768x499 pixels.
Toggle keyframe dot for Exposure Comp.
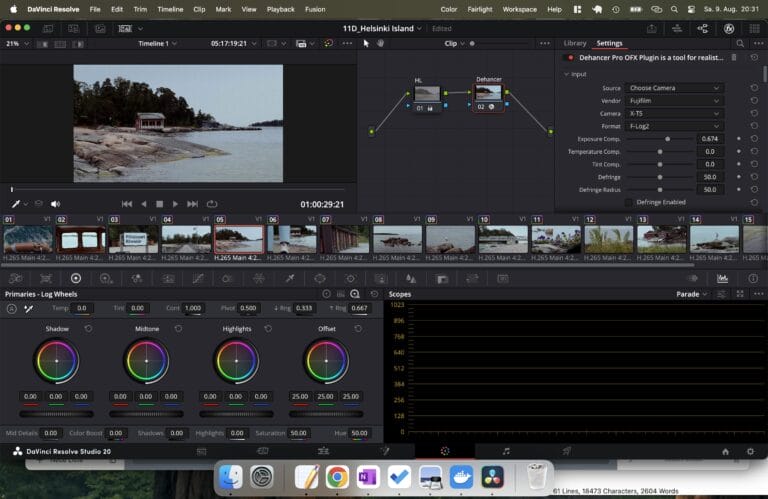click(x=739, y=139)
